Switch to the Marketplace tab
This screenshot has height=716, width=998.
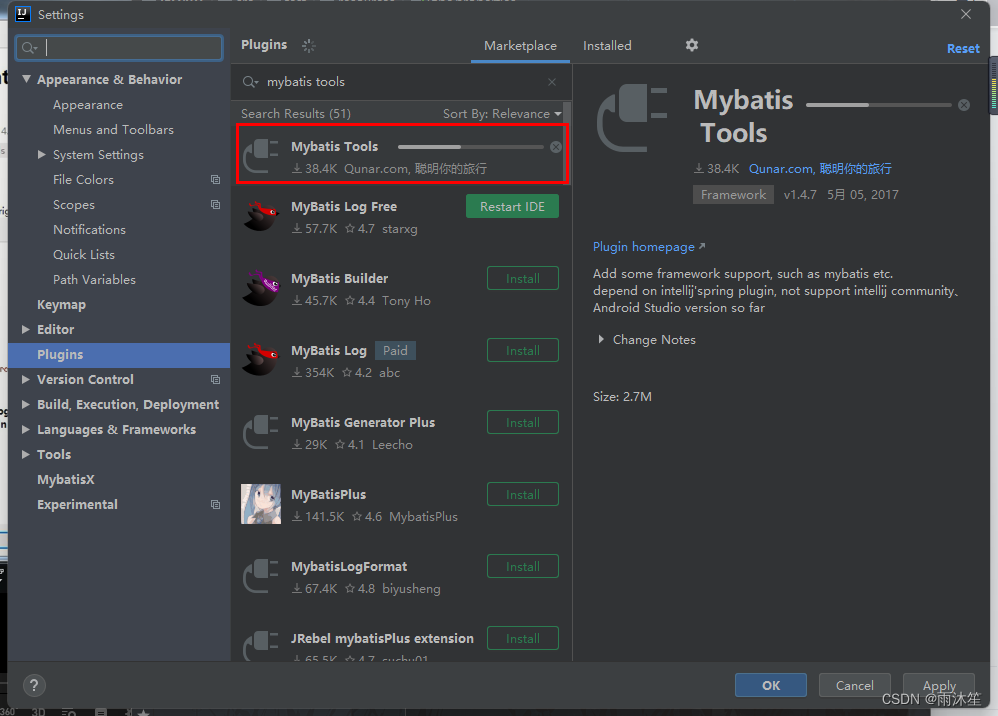pyautogui.click(x=520, y=46)
